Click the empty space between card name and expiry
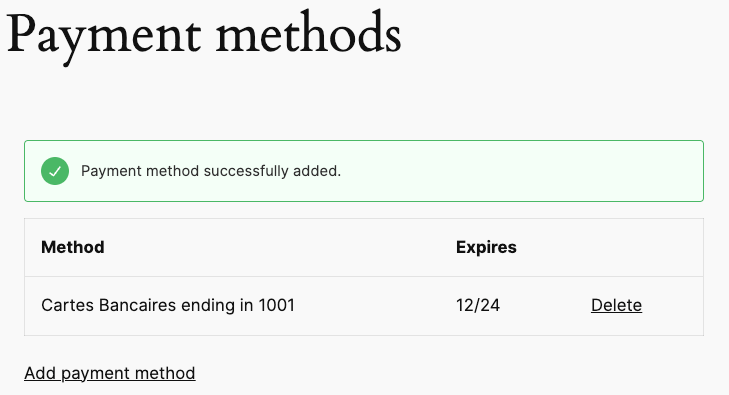 click(x=374, y=305)
